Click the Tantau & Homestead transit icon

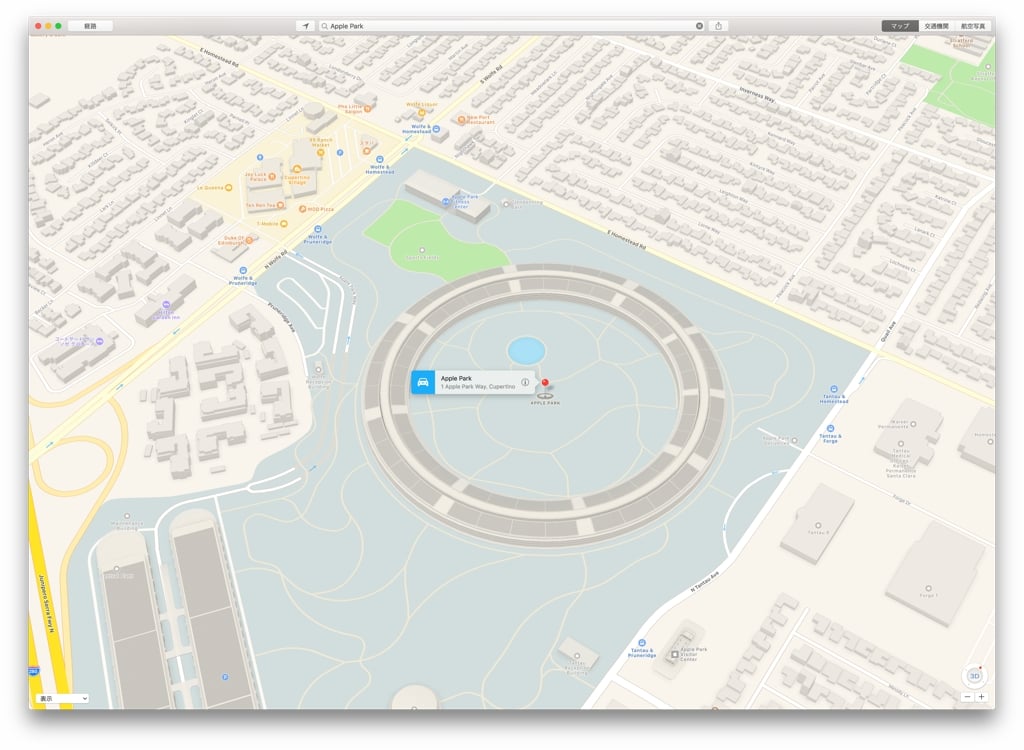point(834,390)
